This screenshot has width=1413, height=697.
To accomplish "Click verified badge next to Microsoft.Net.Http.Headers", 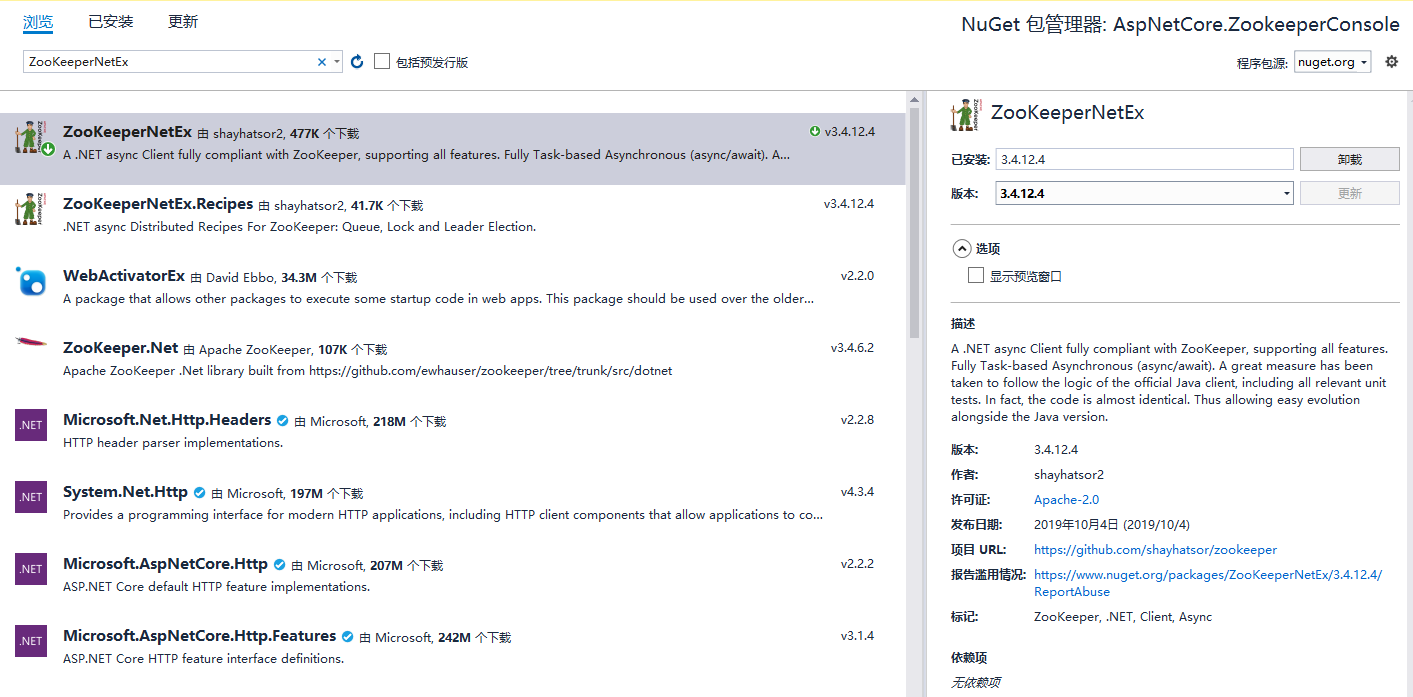I will point(282,421).
